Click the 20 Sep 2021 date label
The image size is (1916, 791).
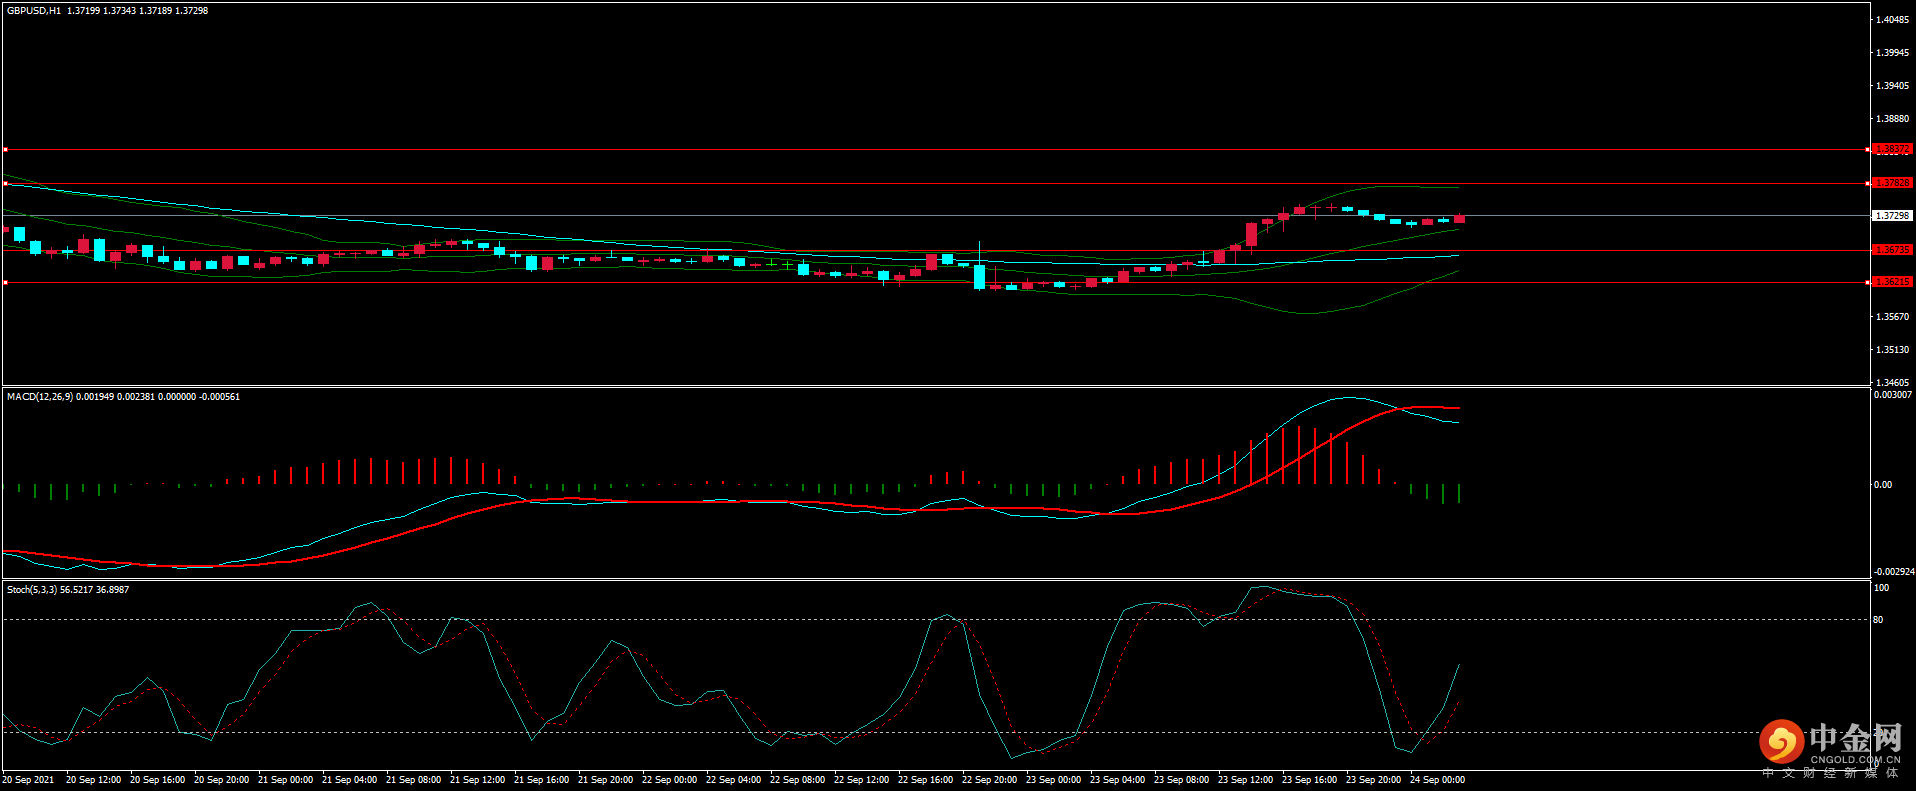[29, 780]
